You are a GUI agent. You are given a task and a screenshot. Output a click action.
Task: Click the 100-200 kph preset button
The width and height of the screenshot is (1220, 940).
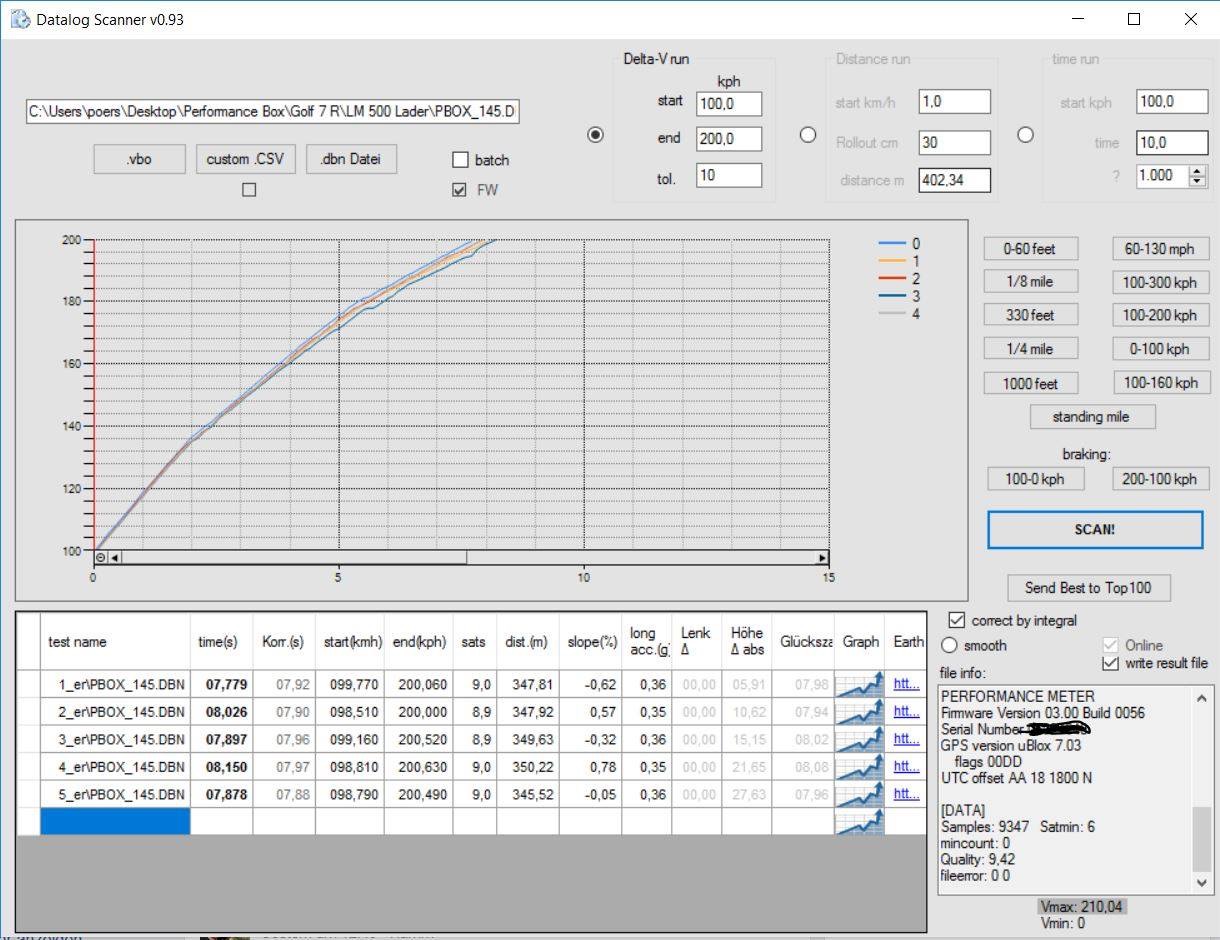tap(1159, 315)
